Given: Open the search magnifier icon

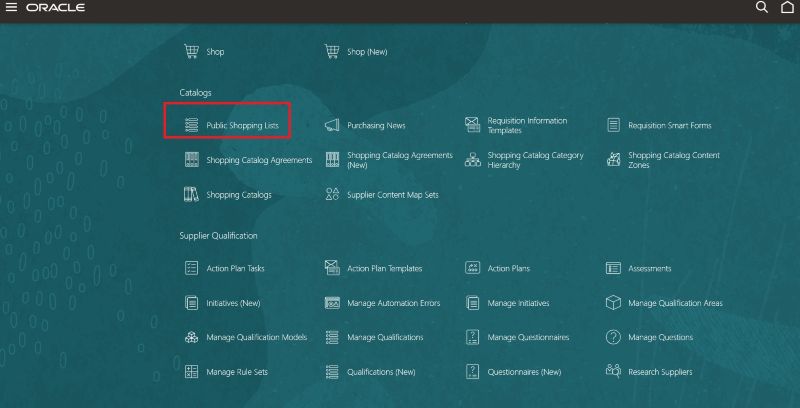Looking at the screenshot, I should click(761, 7).
